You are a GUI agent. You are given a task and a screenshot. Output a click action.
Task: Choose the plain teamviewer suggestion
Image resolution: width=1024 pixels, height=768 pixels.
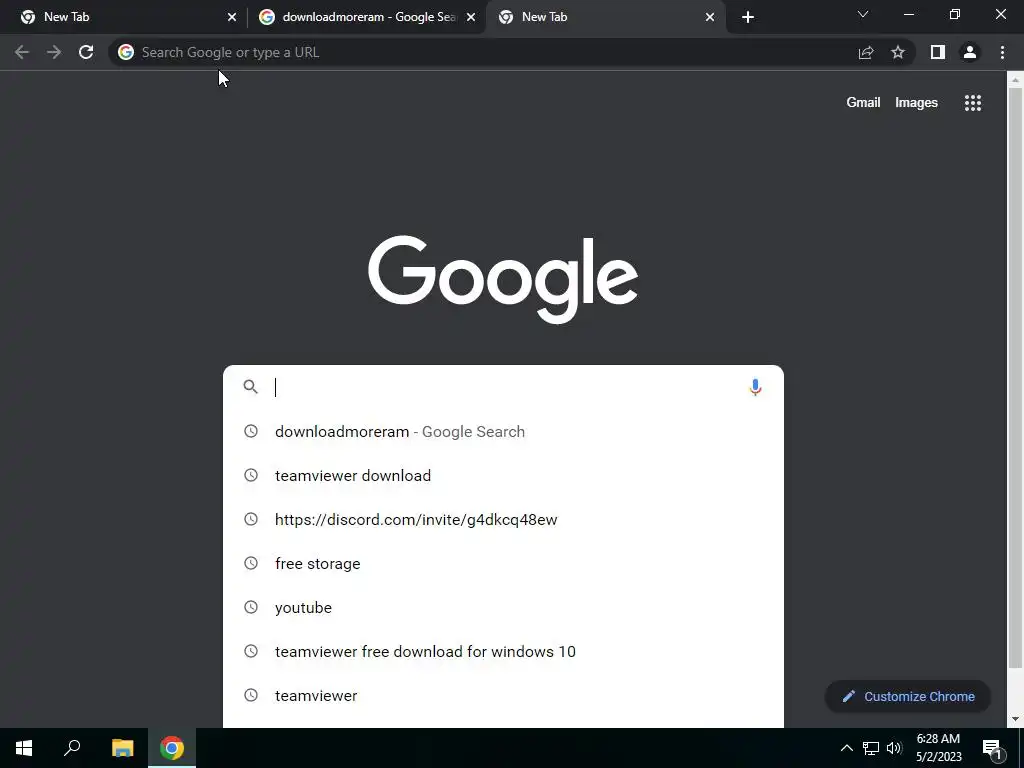503,696
